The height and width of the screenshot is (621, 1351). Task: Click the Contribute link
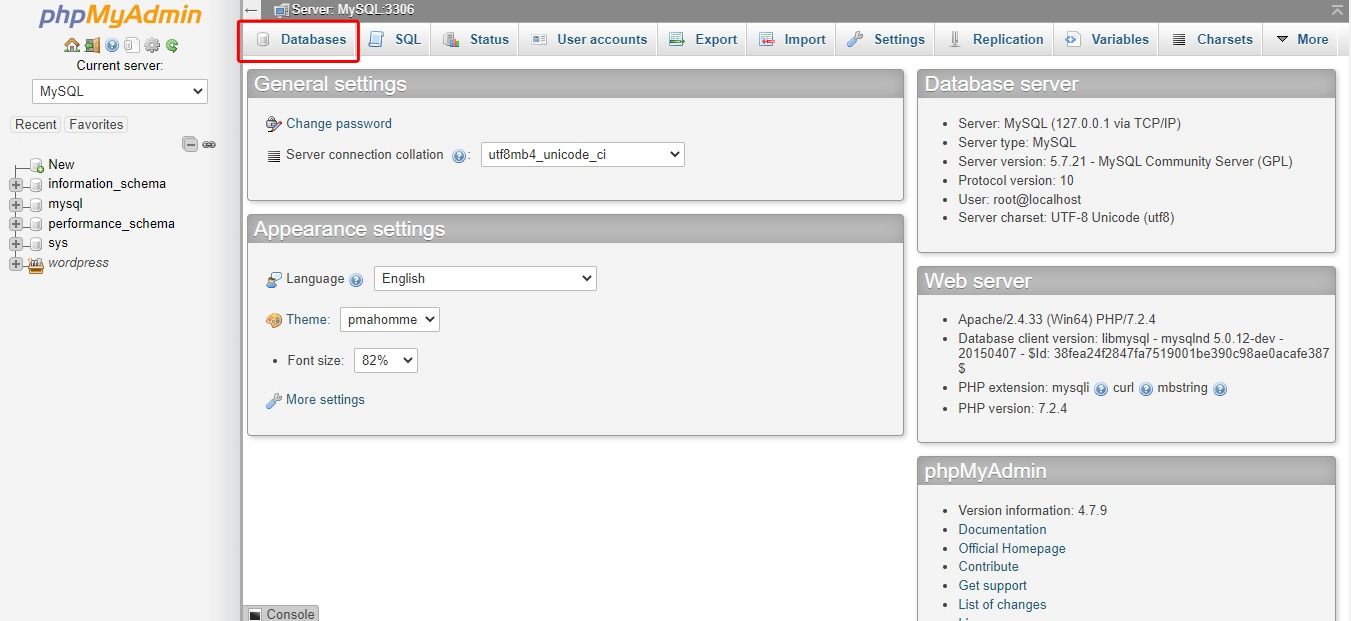point(988,567)
